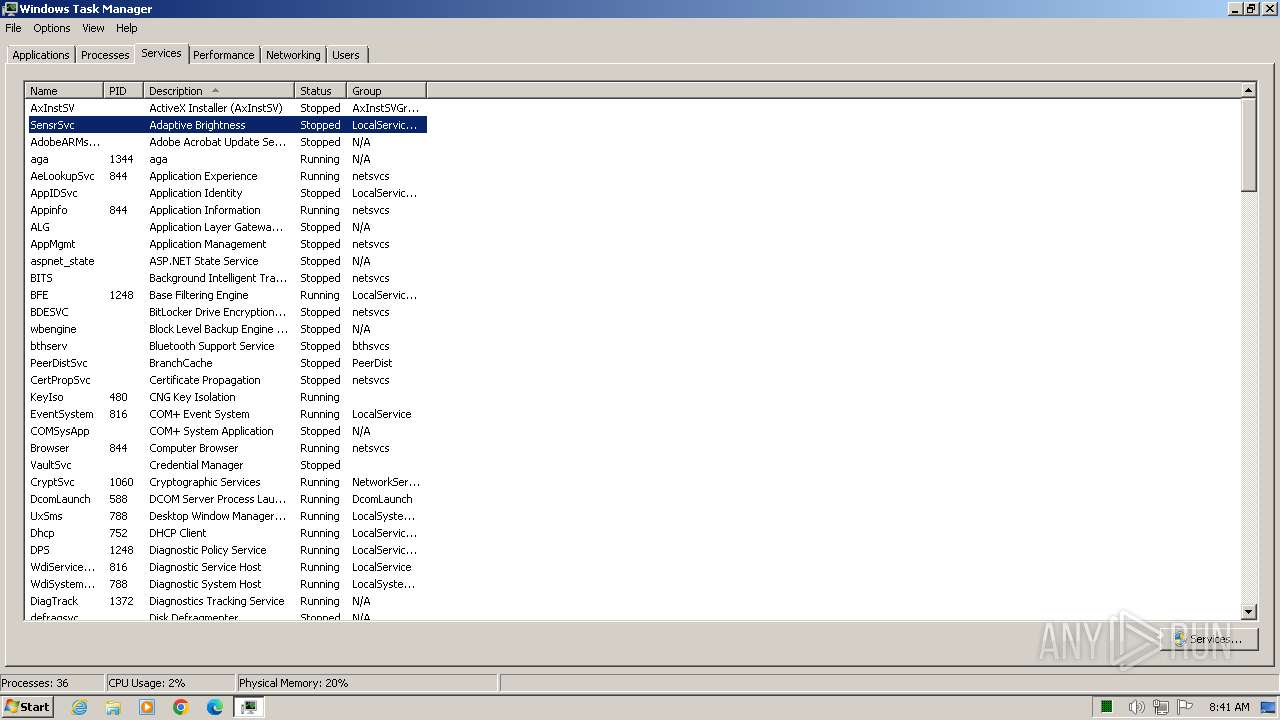Screen dimensions: 1280x720
Task: Open Internet Explorer from the taskbar
Action: [79, 707]
